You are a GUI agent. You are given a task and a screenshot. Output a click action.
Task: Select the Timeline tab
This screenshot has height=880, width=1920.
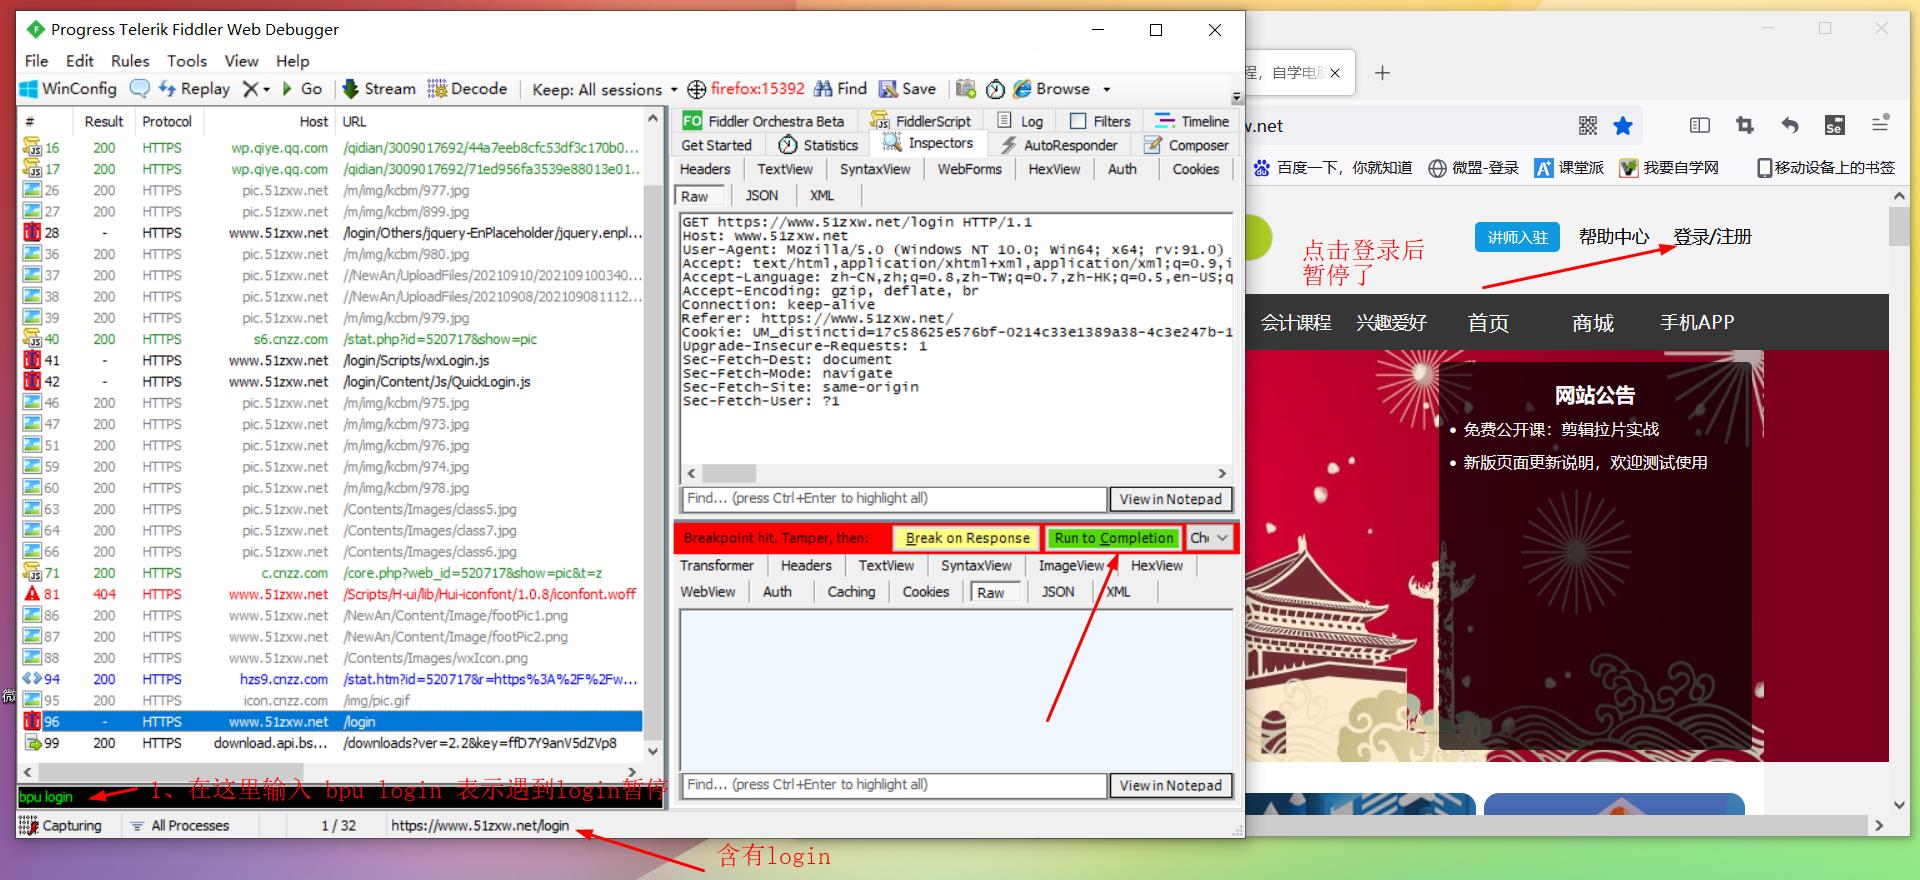click(x=1192, y=121)
